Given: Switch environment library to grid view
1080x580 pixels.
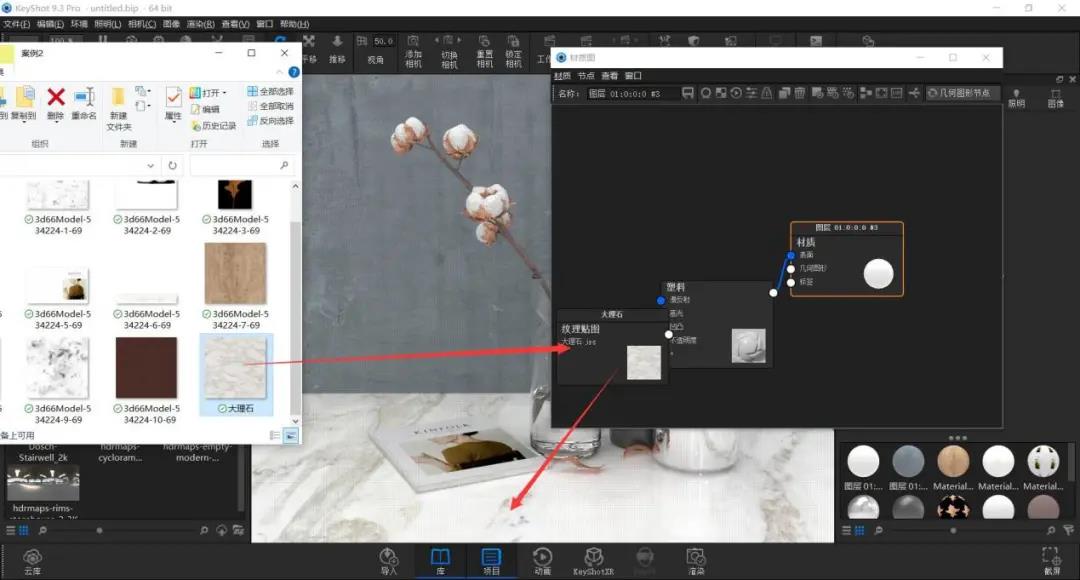Looking at the screenshot, I should (23, 530).
